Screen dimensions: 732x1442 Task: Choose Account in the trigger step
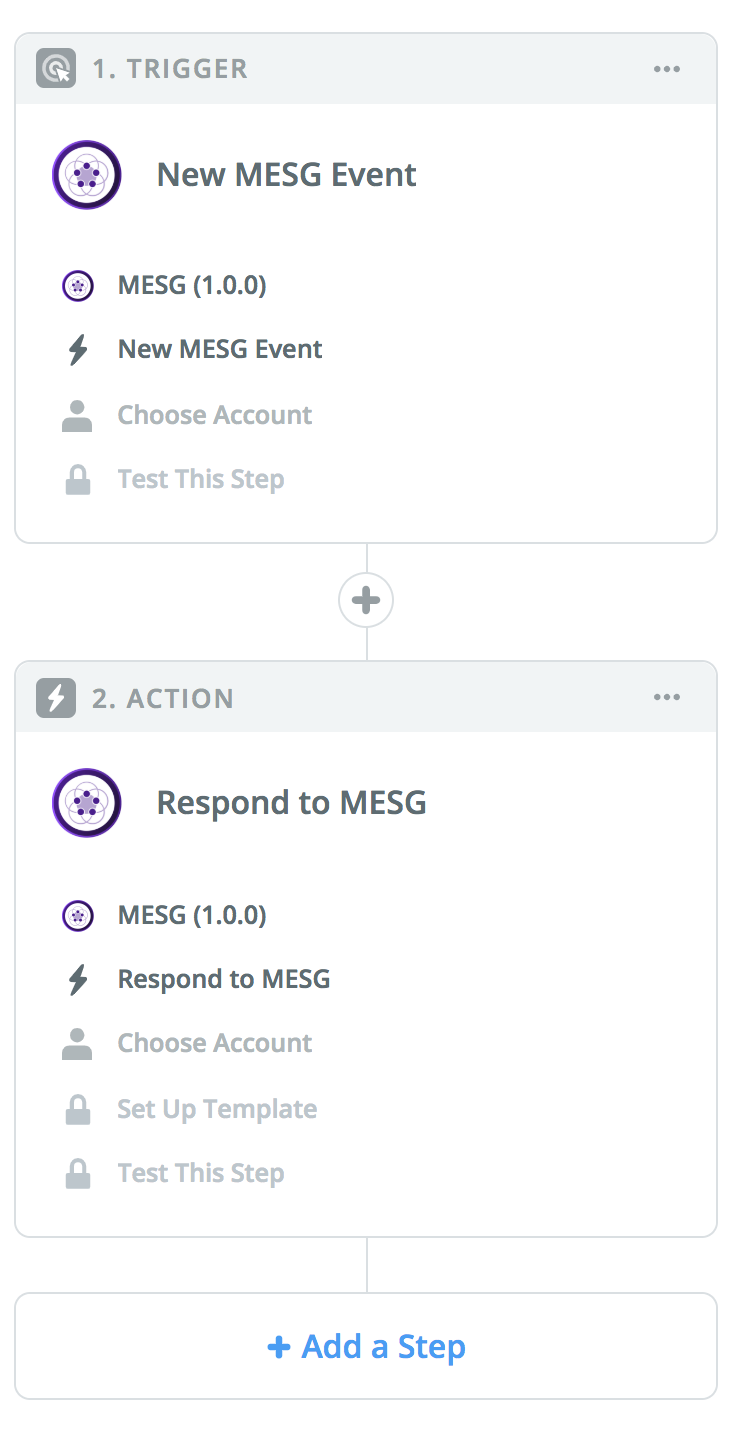point(215,415)
